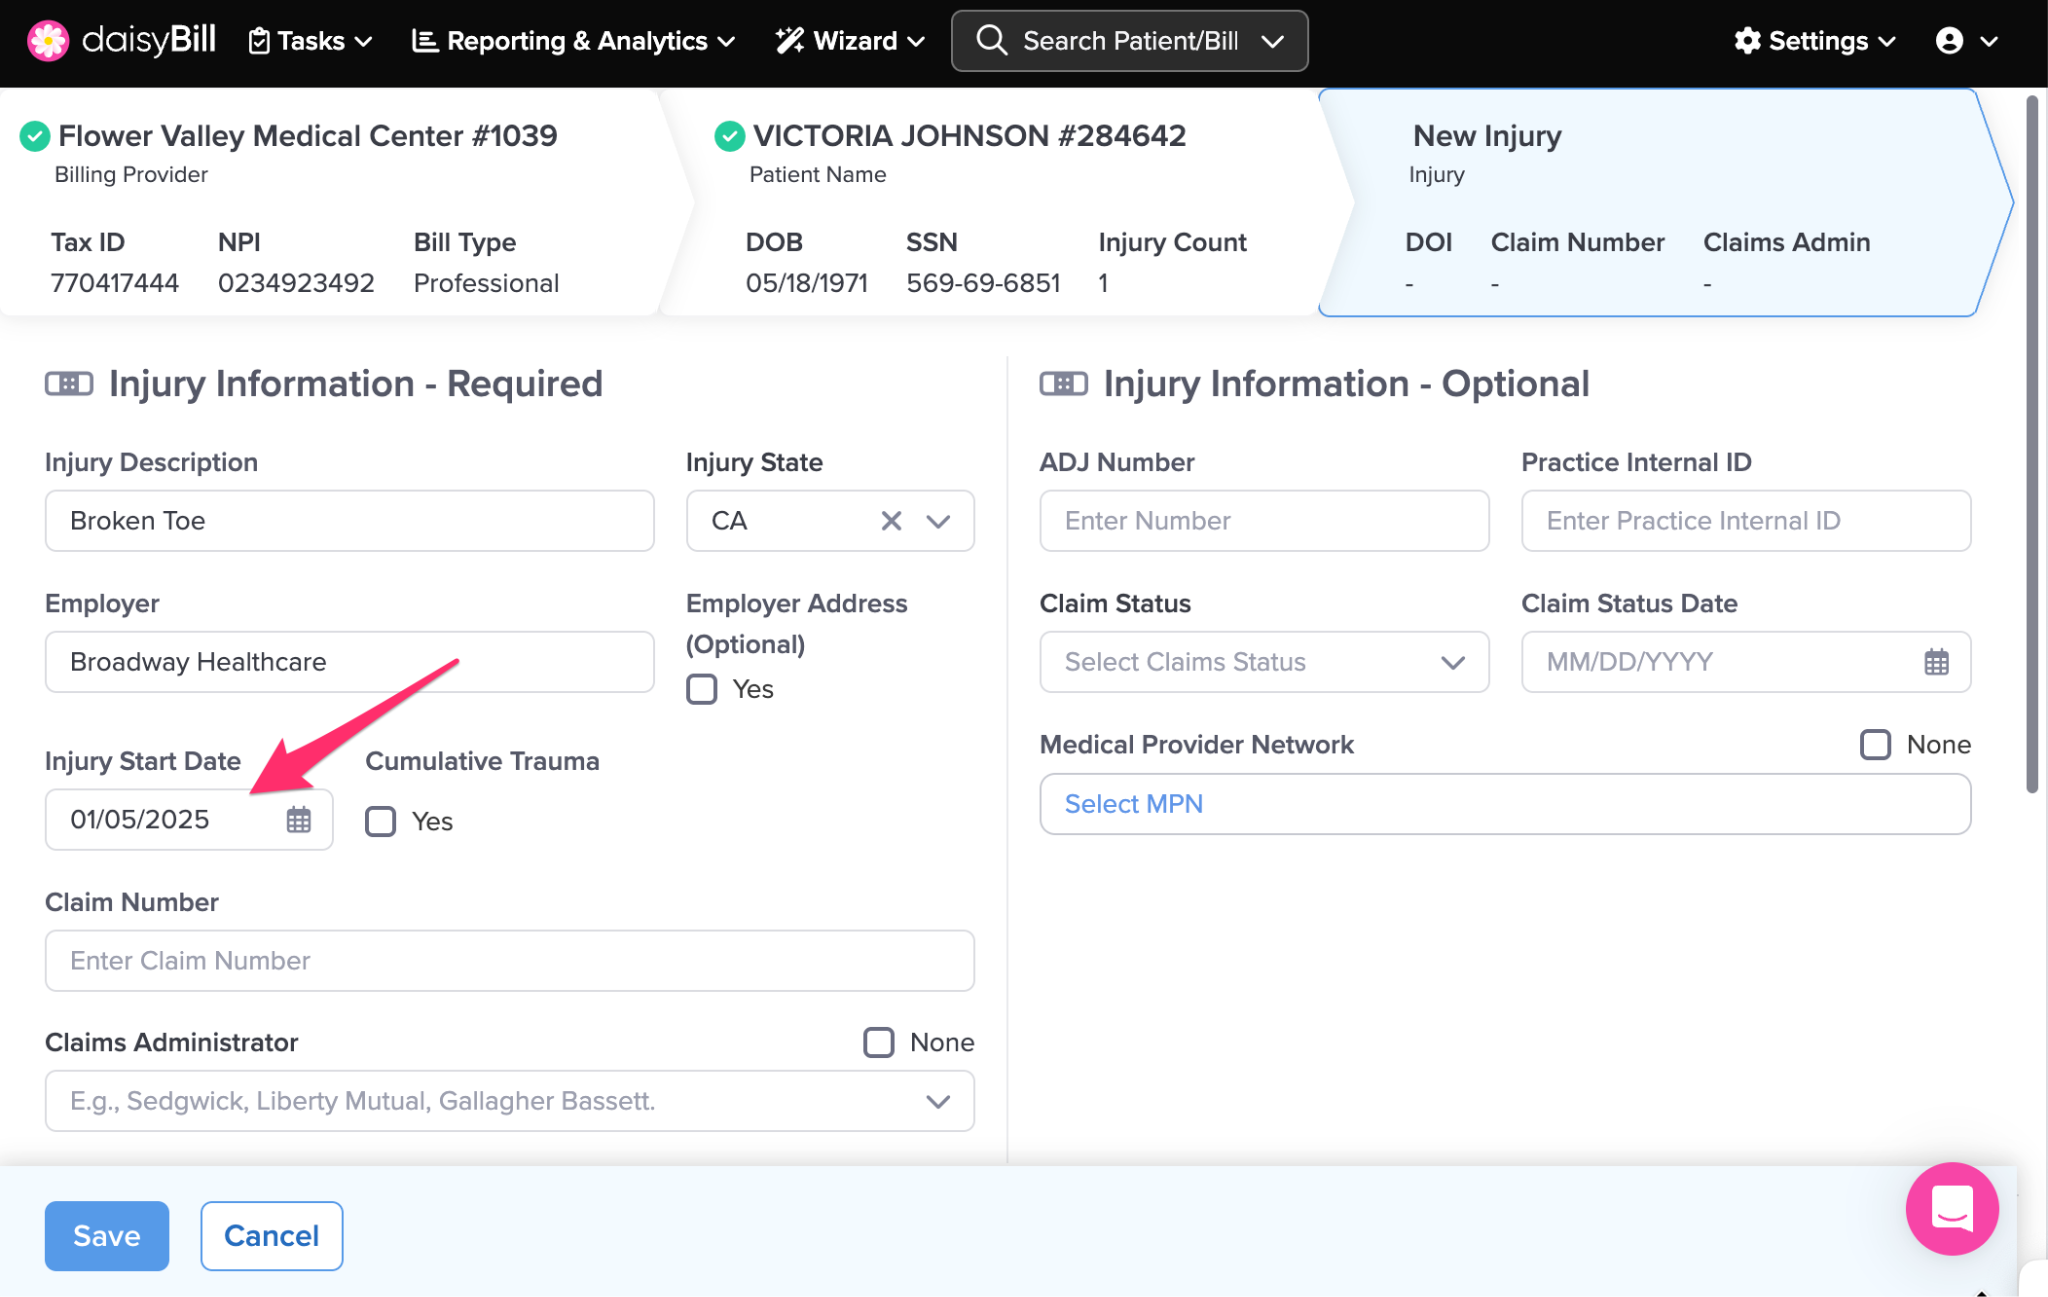This screenshot has width=2048, height=1297.
Task: Click the Cancel button
Action: pyautogui.click(x=271, y=1236)
